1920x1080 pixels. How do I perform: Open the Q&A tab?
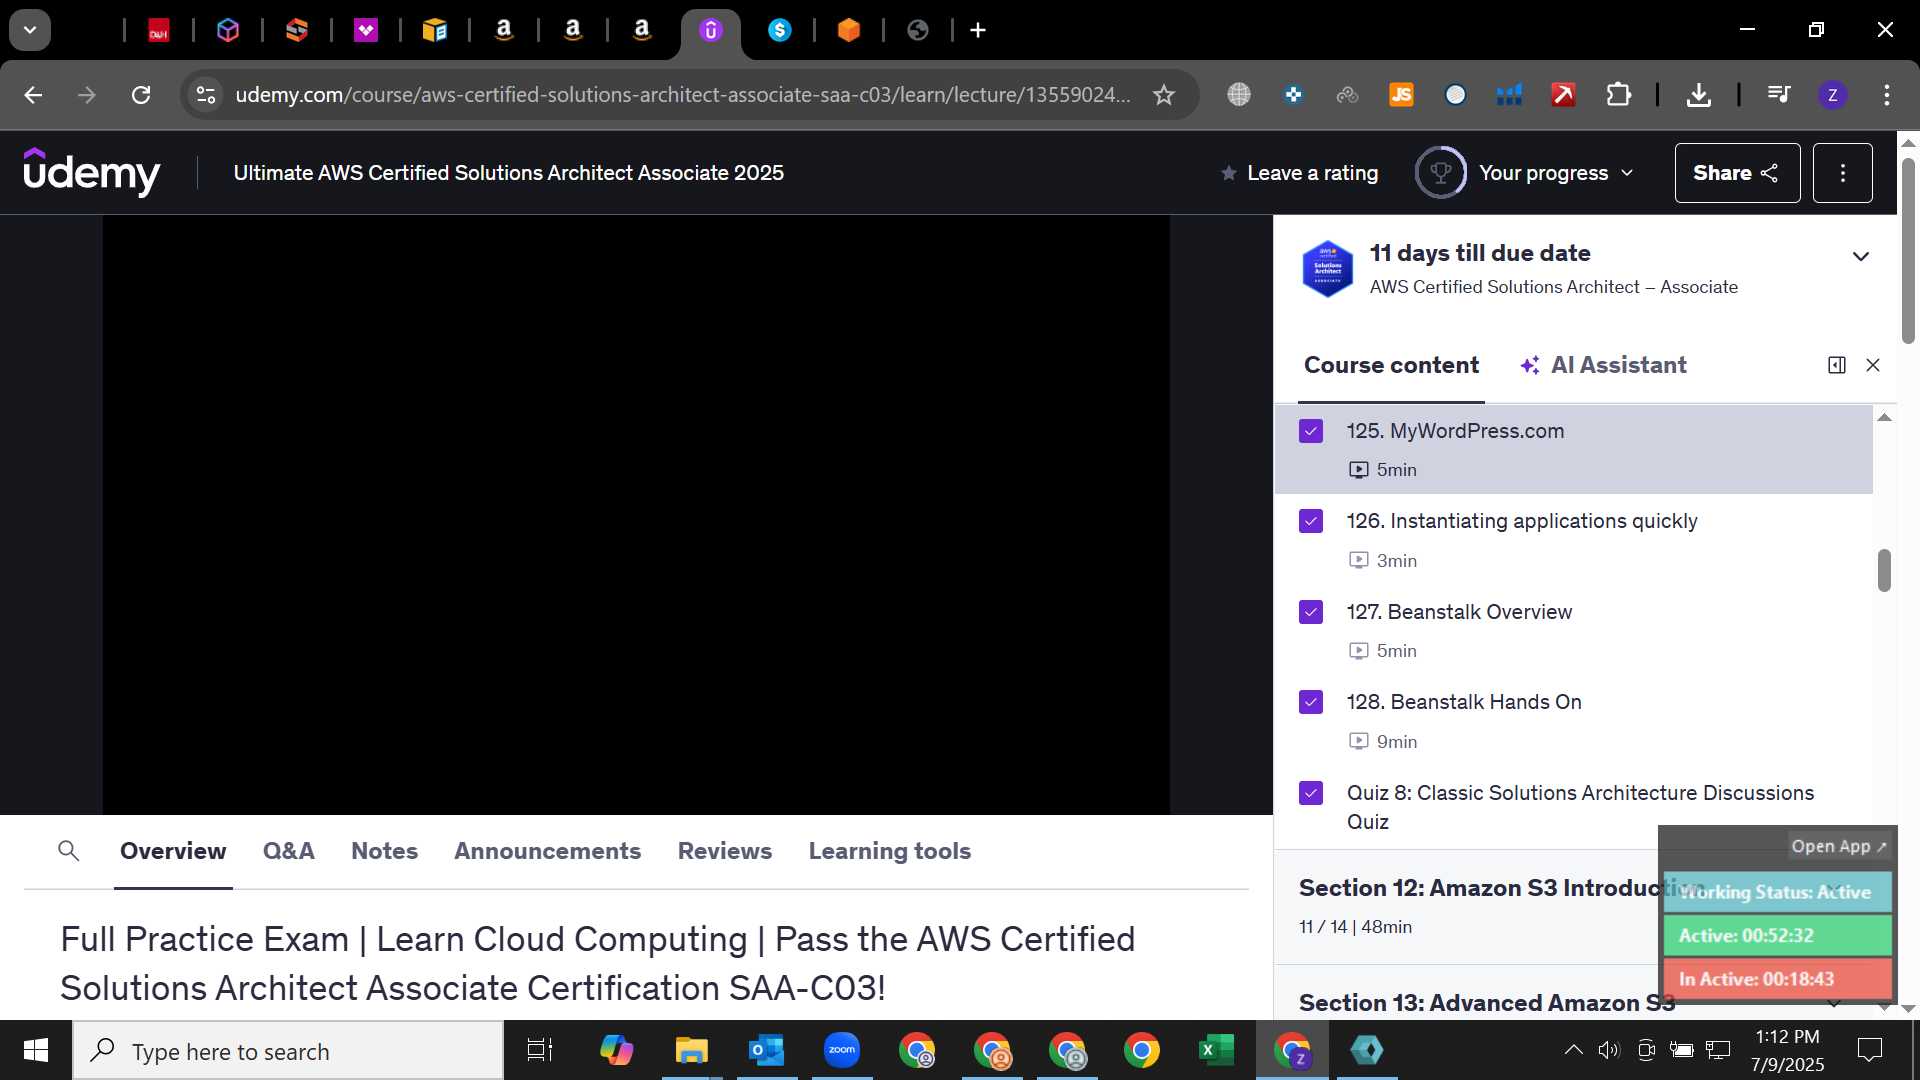pos(288,851)
